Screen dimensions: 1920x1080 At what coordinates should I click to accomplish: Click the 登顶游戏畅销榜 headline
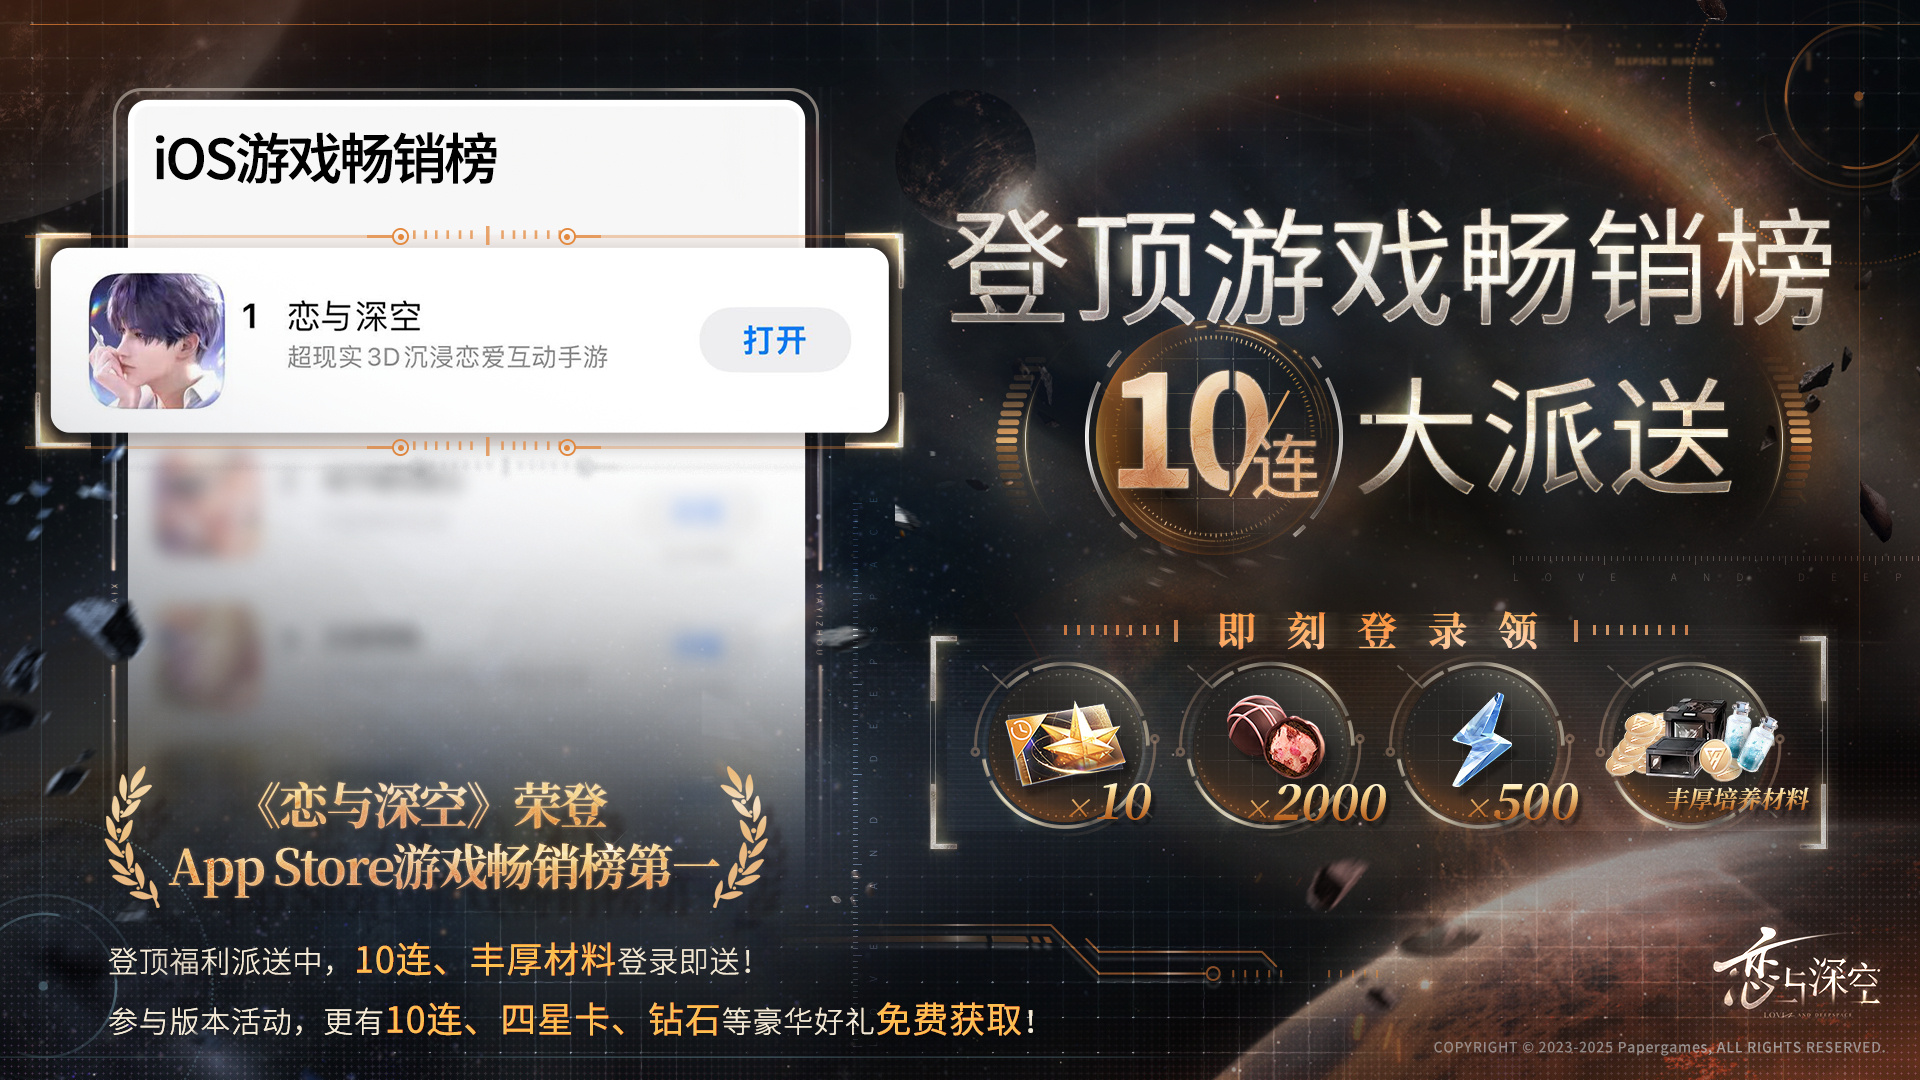pos(1390,268)
